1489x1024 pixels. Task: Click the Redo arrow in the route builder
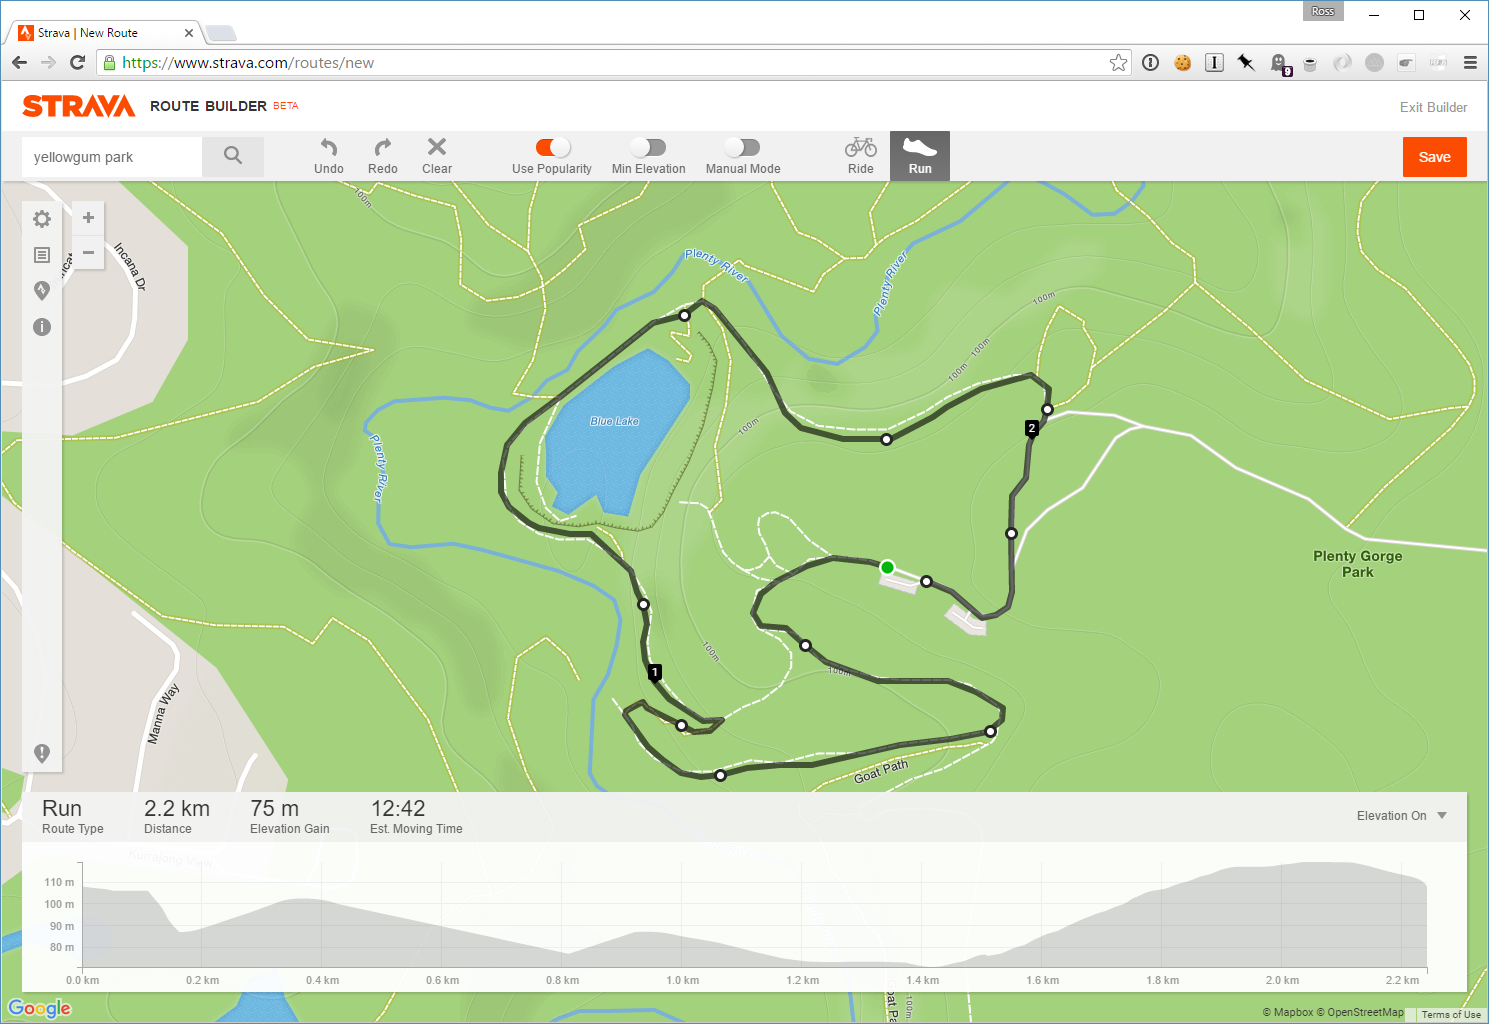[x=382, y=150]
